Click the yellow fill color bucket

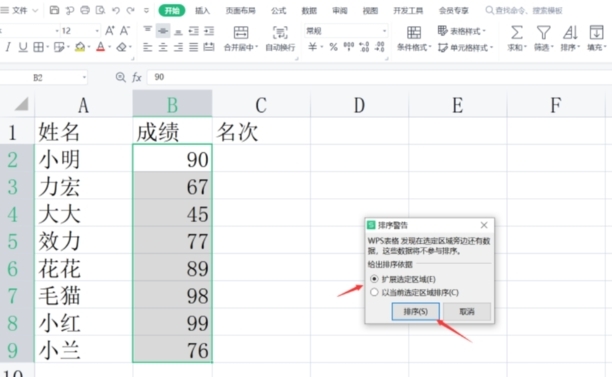pos(80,47)
